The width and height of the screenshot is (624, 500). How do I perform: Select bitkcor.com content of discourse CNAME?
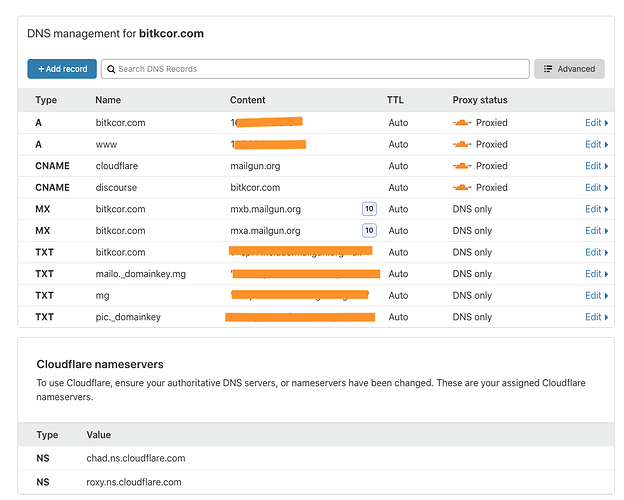255,188
